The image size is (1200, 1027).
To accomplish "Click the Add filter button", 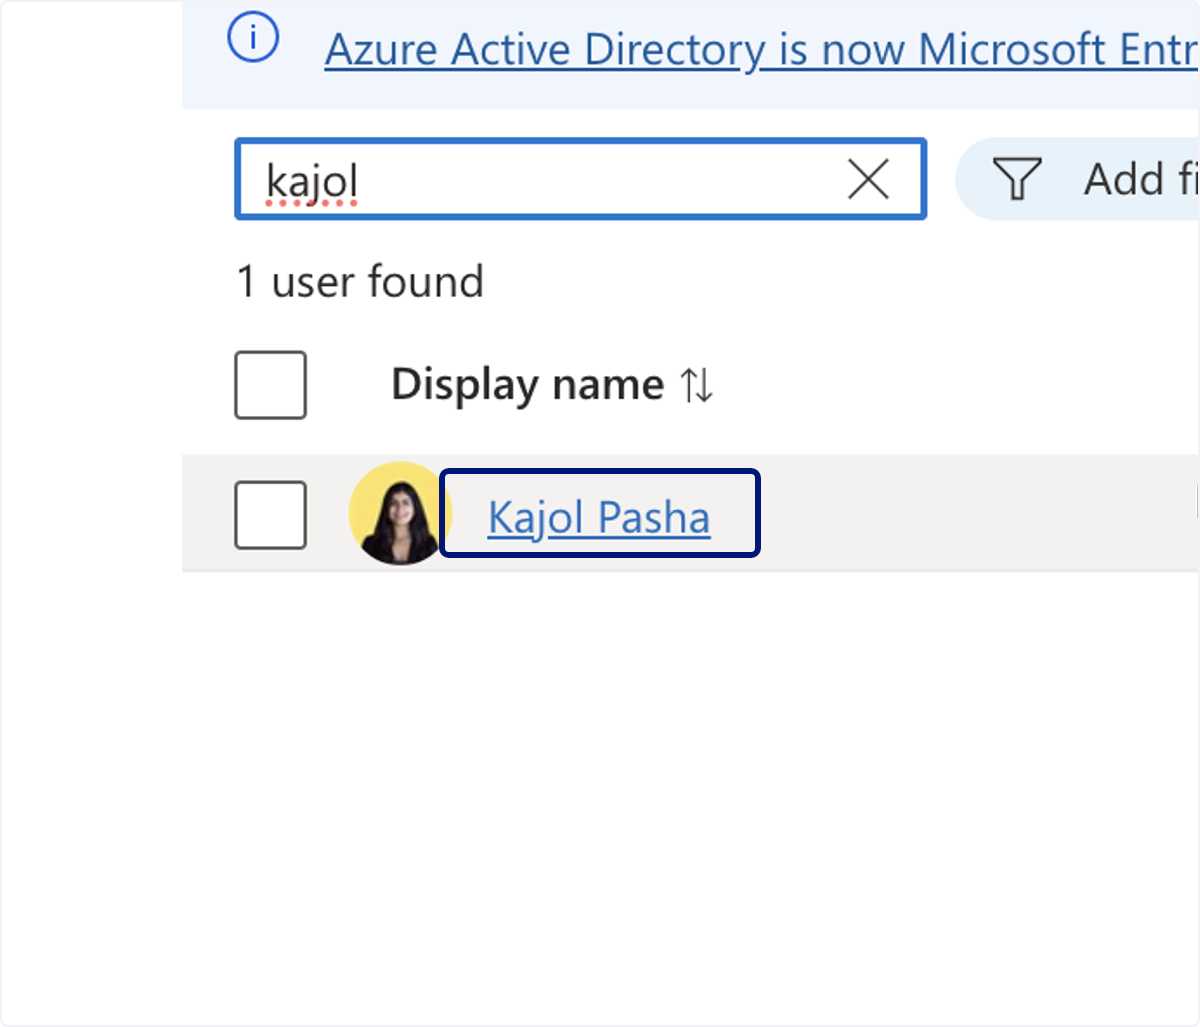I will point(1079,179).
